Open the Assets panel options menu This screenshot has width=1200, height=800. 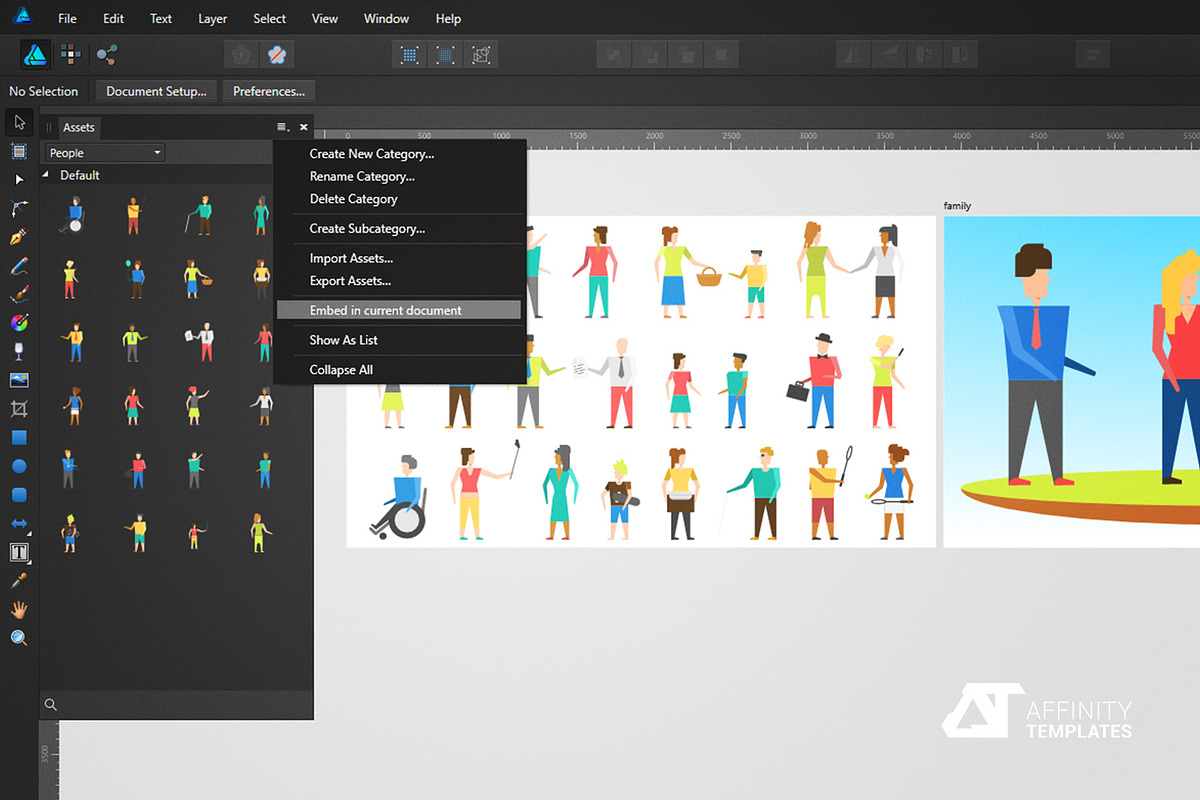[x=283, y=127]
